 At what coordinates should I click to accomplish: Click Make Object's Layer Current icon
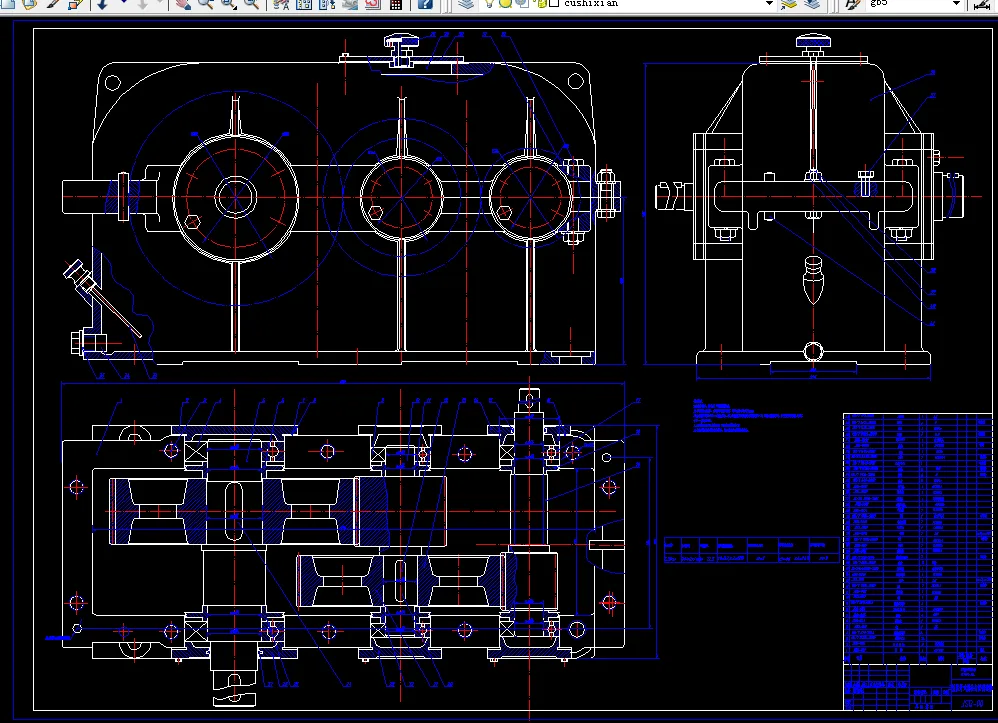[789, 4]
